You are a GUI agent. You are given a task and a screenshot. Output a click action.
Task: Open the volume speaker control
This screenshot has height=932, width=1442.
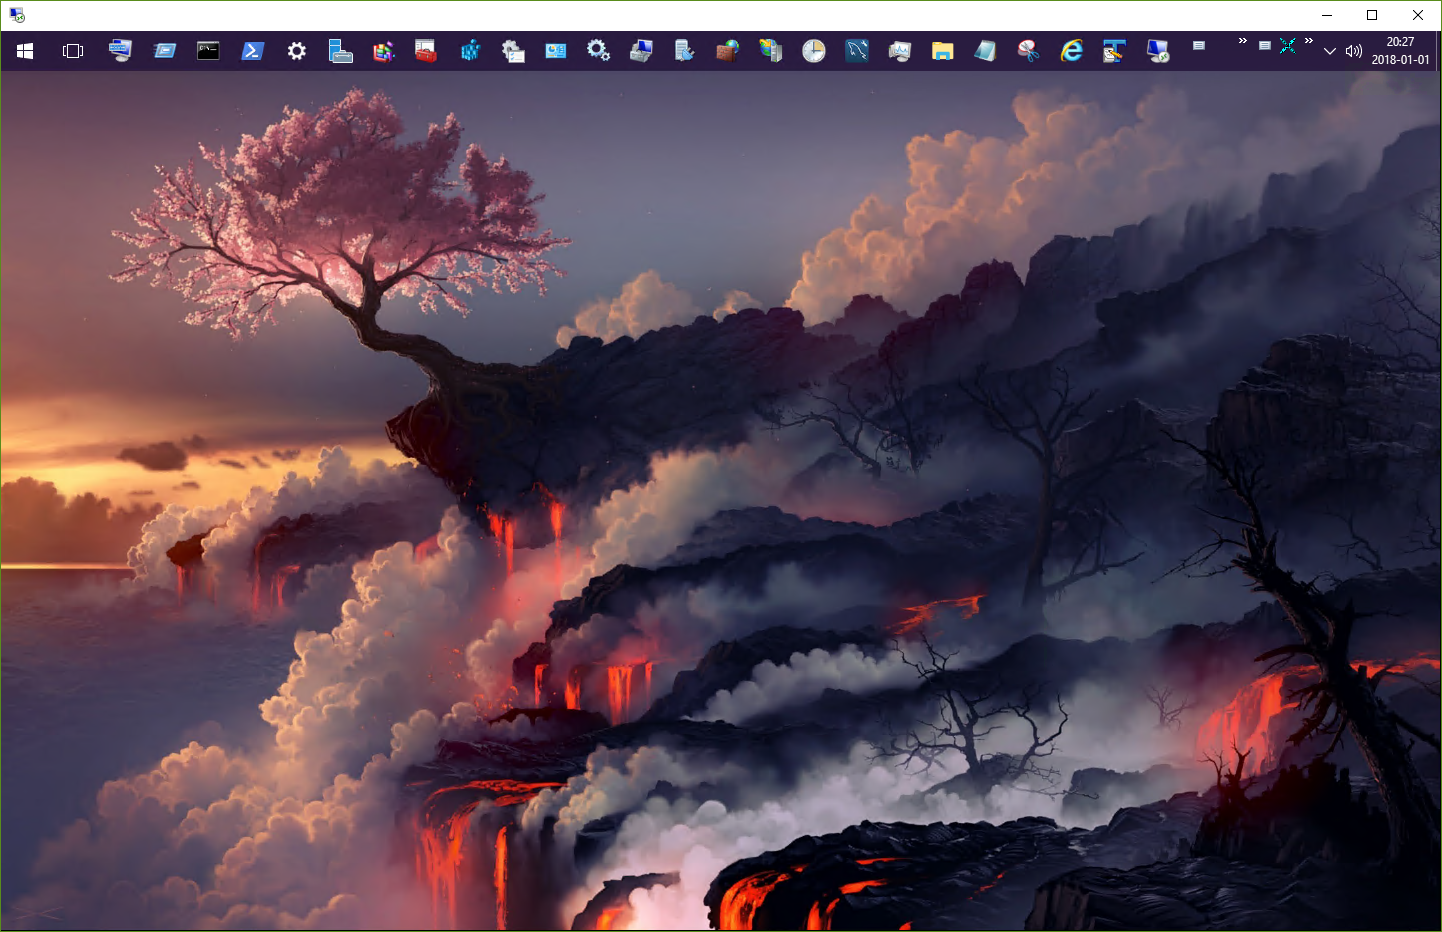[1354, 51]
